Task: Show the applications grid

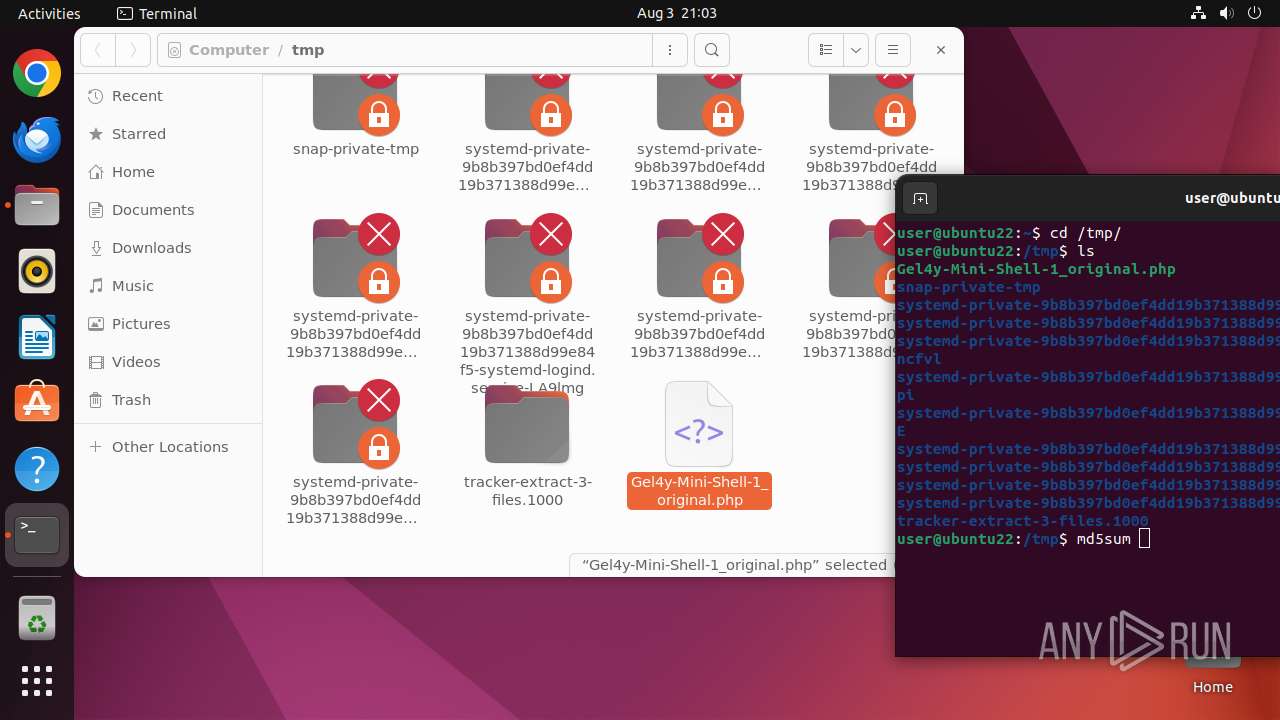Action: (x=37, y=681)
